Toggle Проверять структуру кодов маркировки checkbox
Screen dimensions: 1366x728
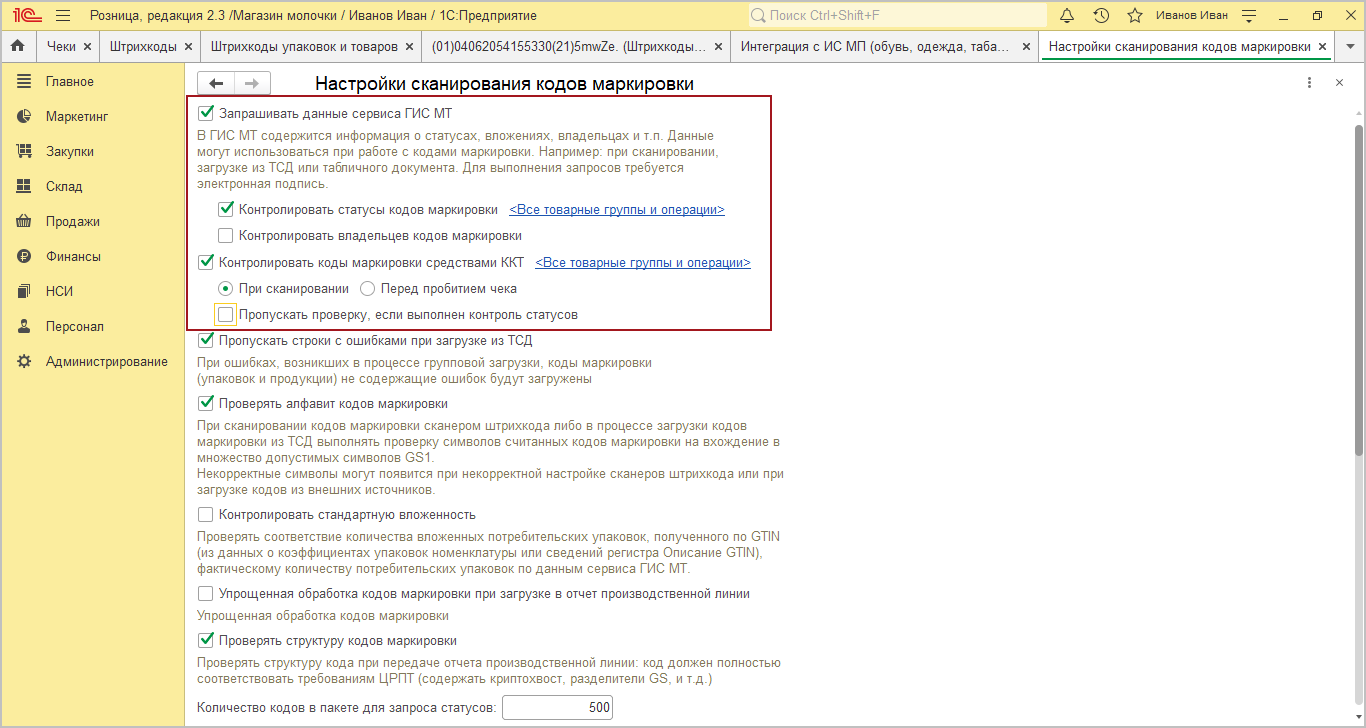[207, 640]
